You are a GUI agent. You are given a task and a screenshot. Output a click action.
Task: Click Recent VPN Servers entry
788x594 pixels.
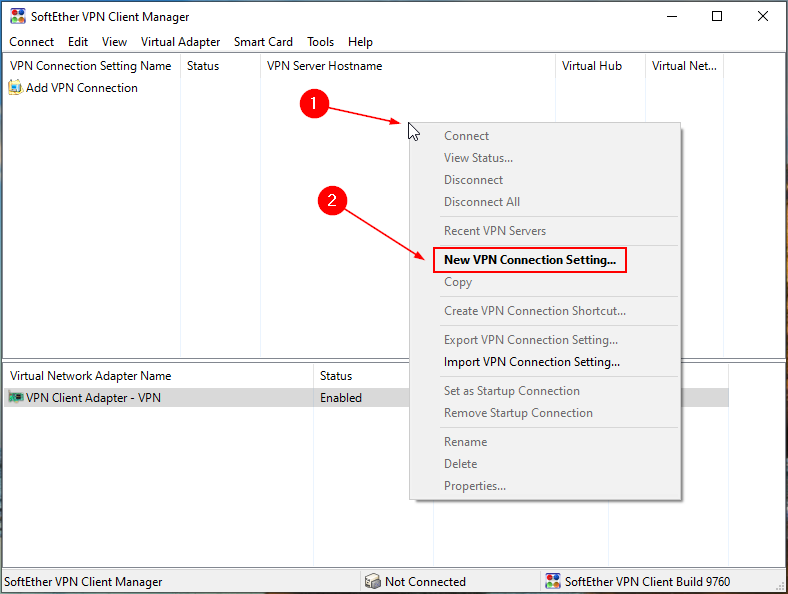pyautogui.click(x=545, y=231)
